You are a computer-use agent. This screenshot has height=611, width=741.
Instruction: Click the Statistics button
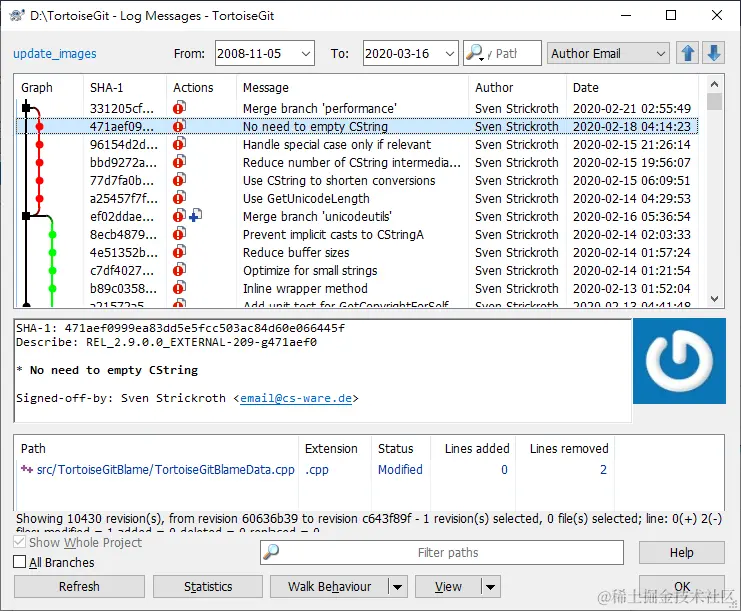click(208, 586)
